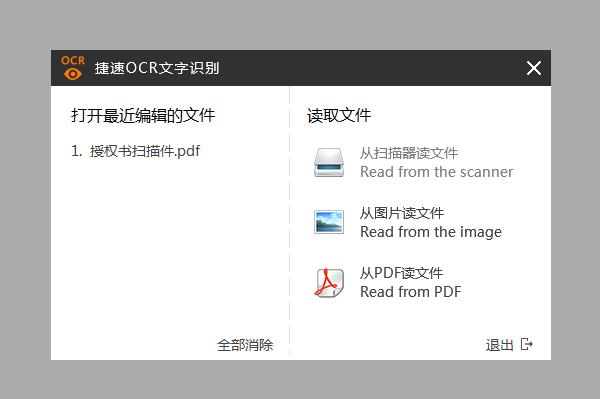Choose Read from PDF text
Image resolution: width=600 pixels, height=399 pixels.
coord(411,292)
